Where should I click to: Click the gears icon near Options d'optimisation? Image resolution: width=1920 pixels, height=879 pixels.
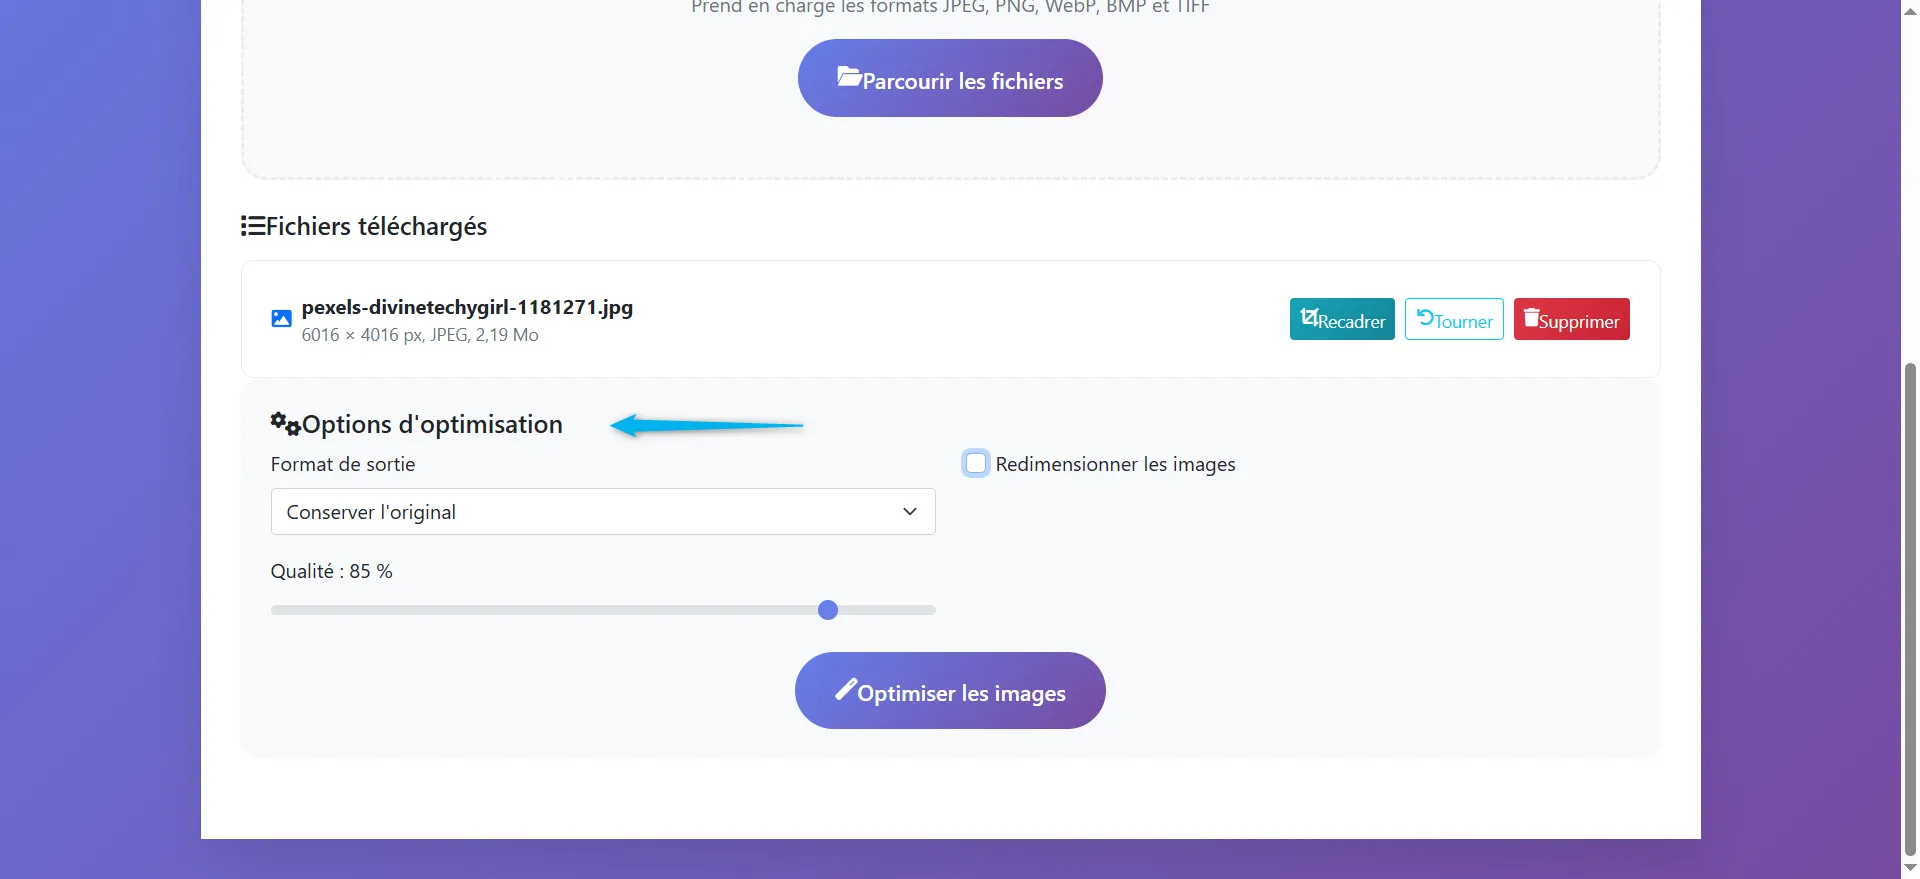tap(285, 424)
